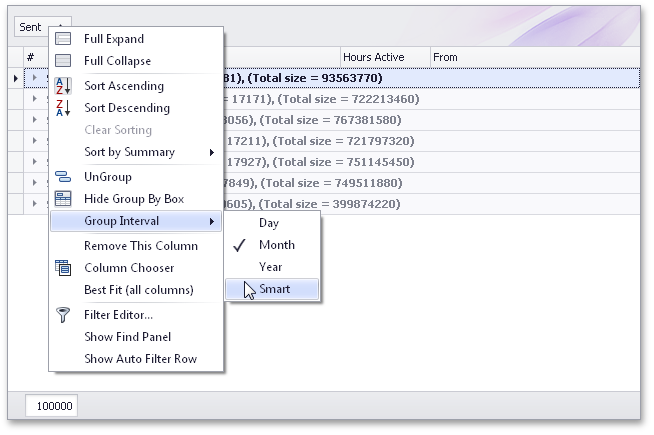Viewport: 654px width, 435px height.
Task: Click the Filter Editor funnel icon
Action: coord(63,315)
